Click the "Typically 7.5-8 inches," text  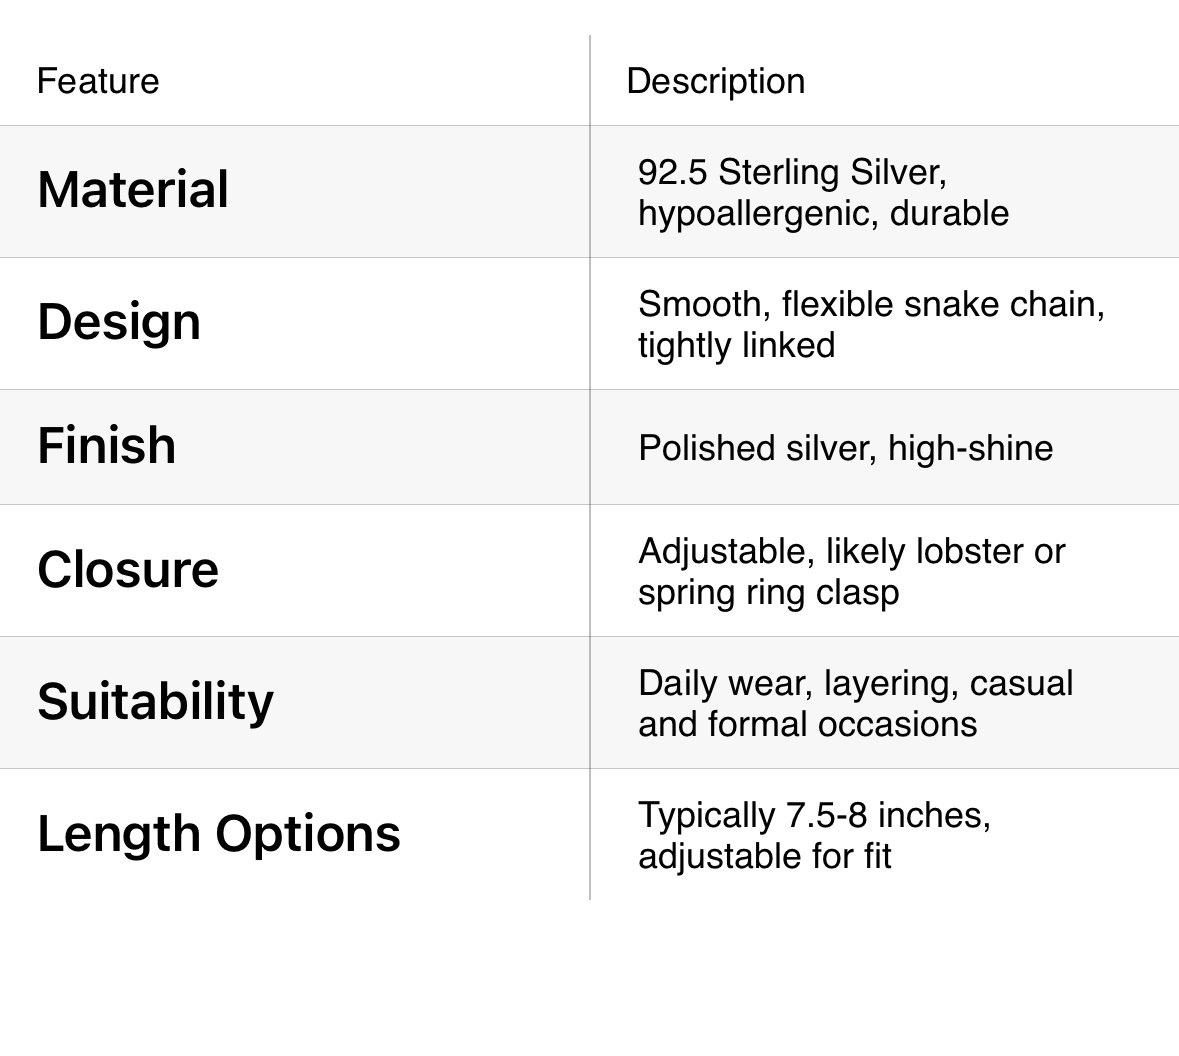(x=814, y=815)
